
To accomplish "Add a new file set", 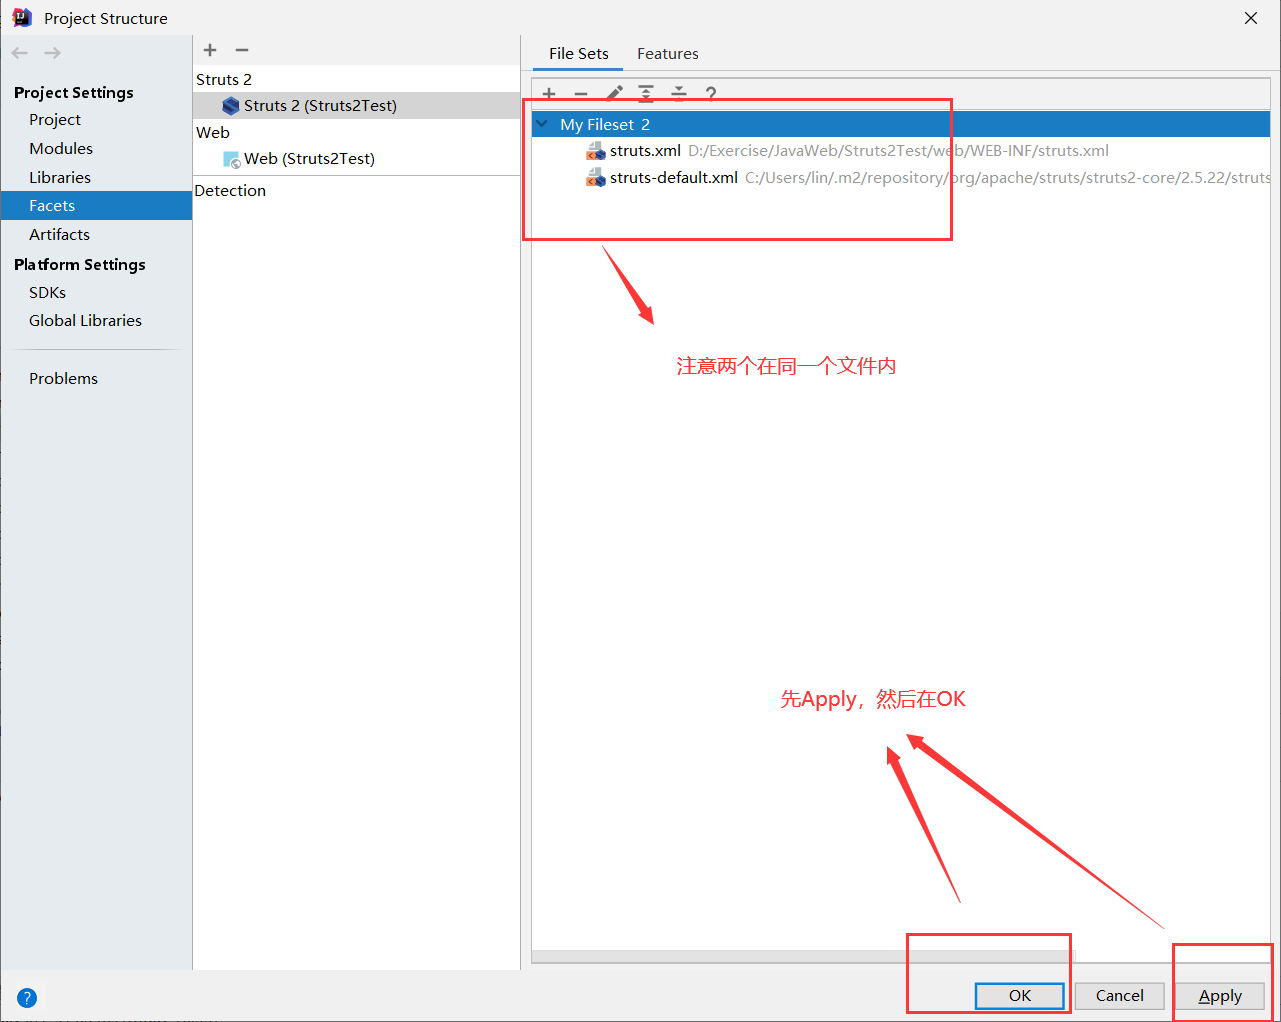I will [549, 94].
